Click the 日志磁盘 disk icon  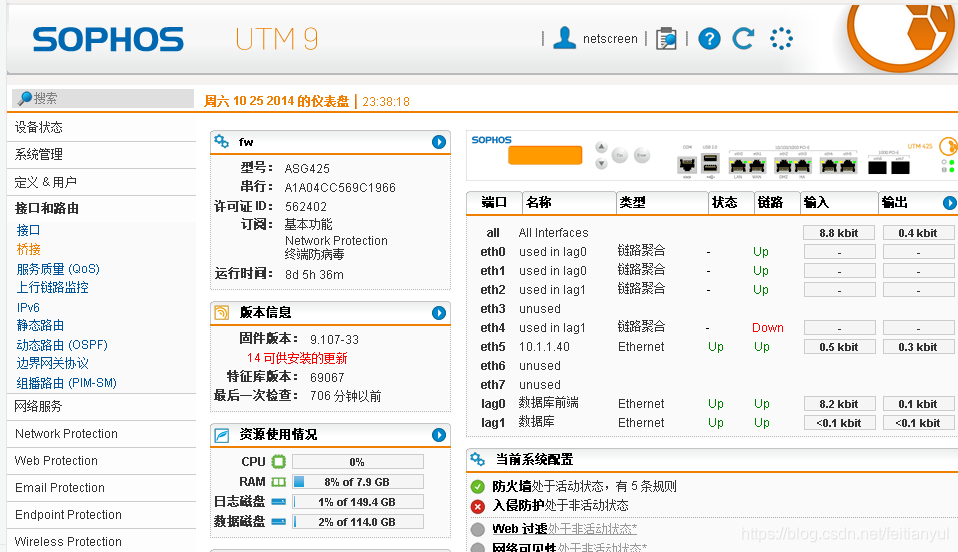[x=279, y=502]
